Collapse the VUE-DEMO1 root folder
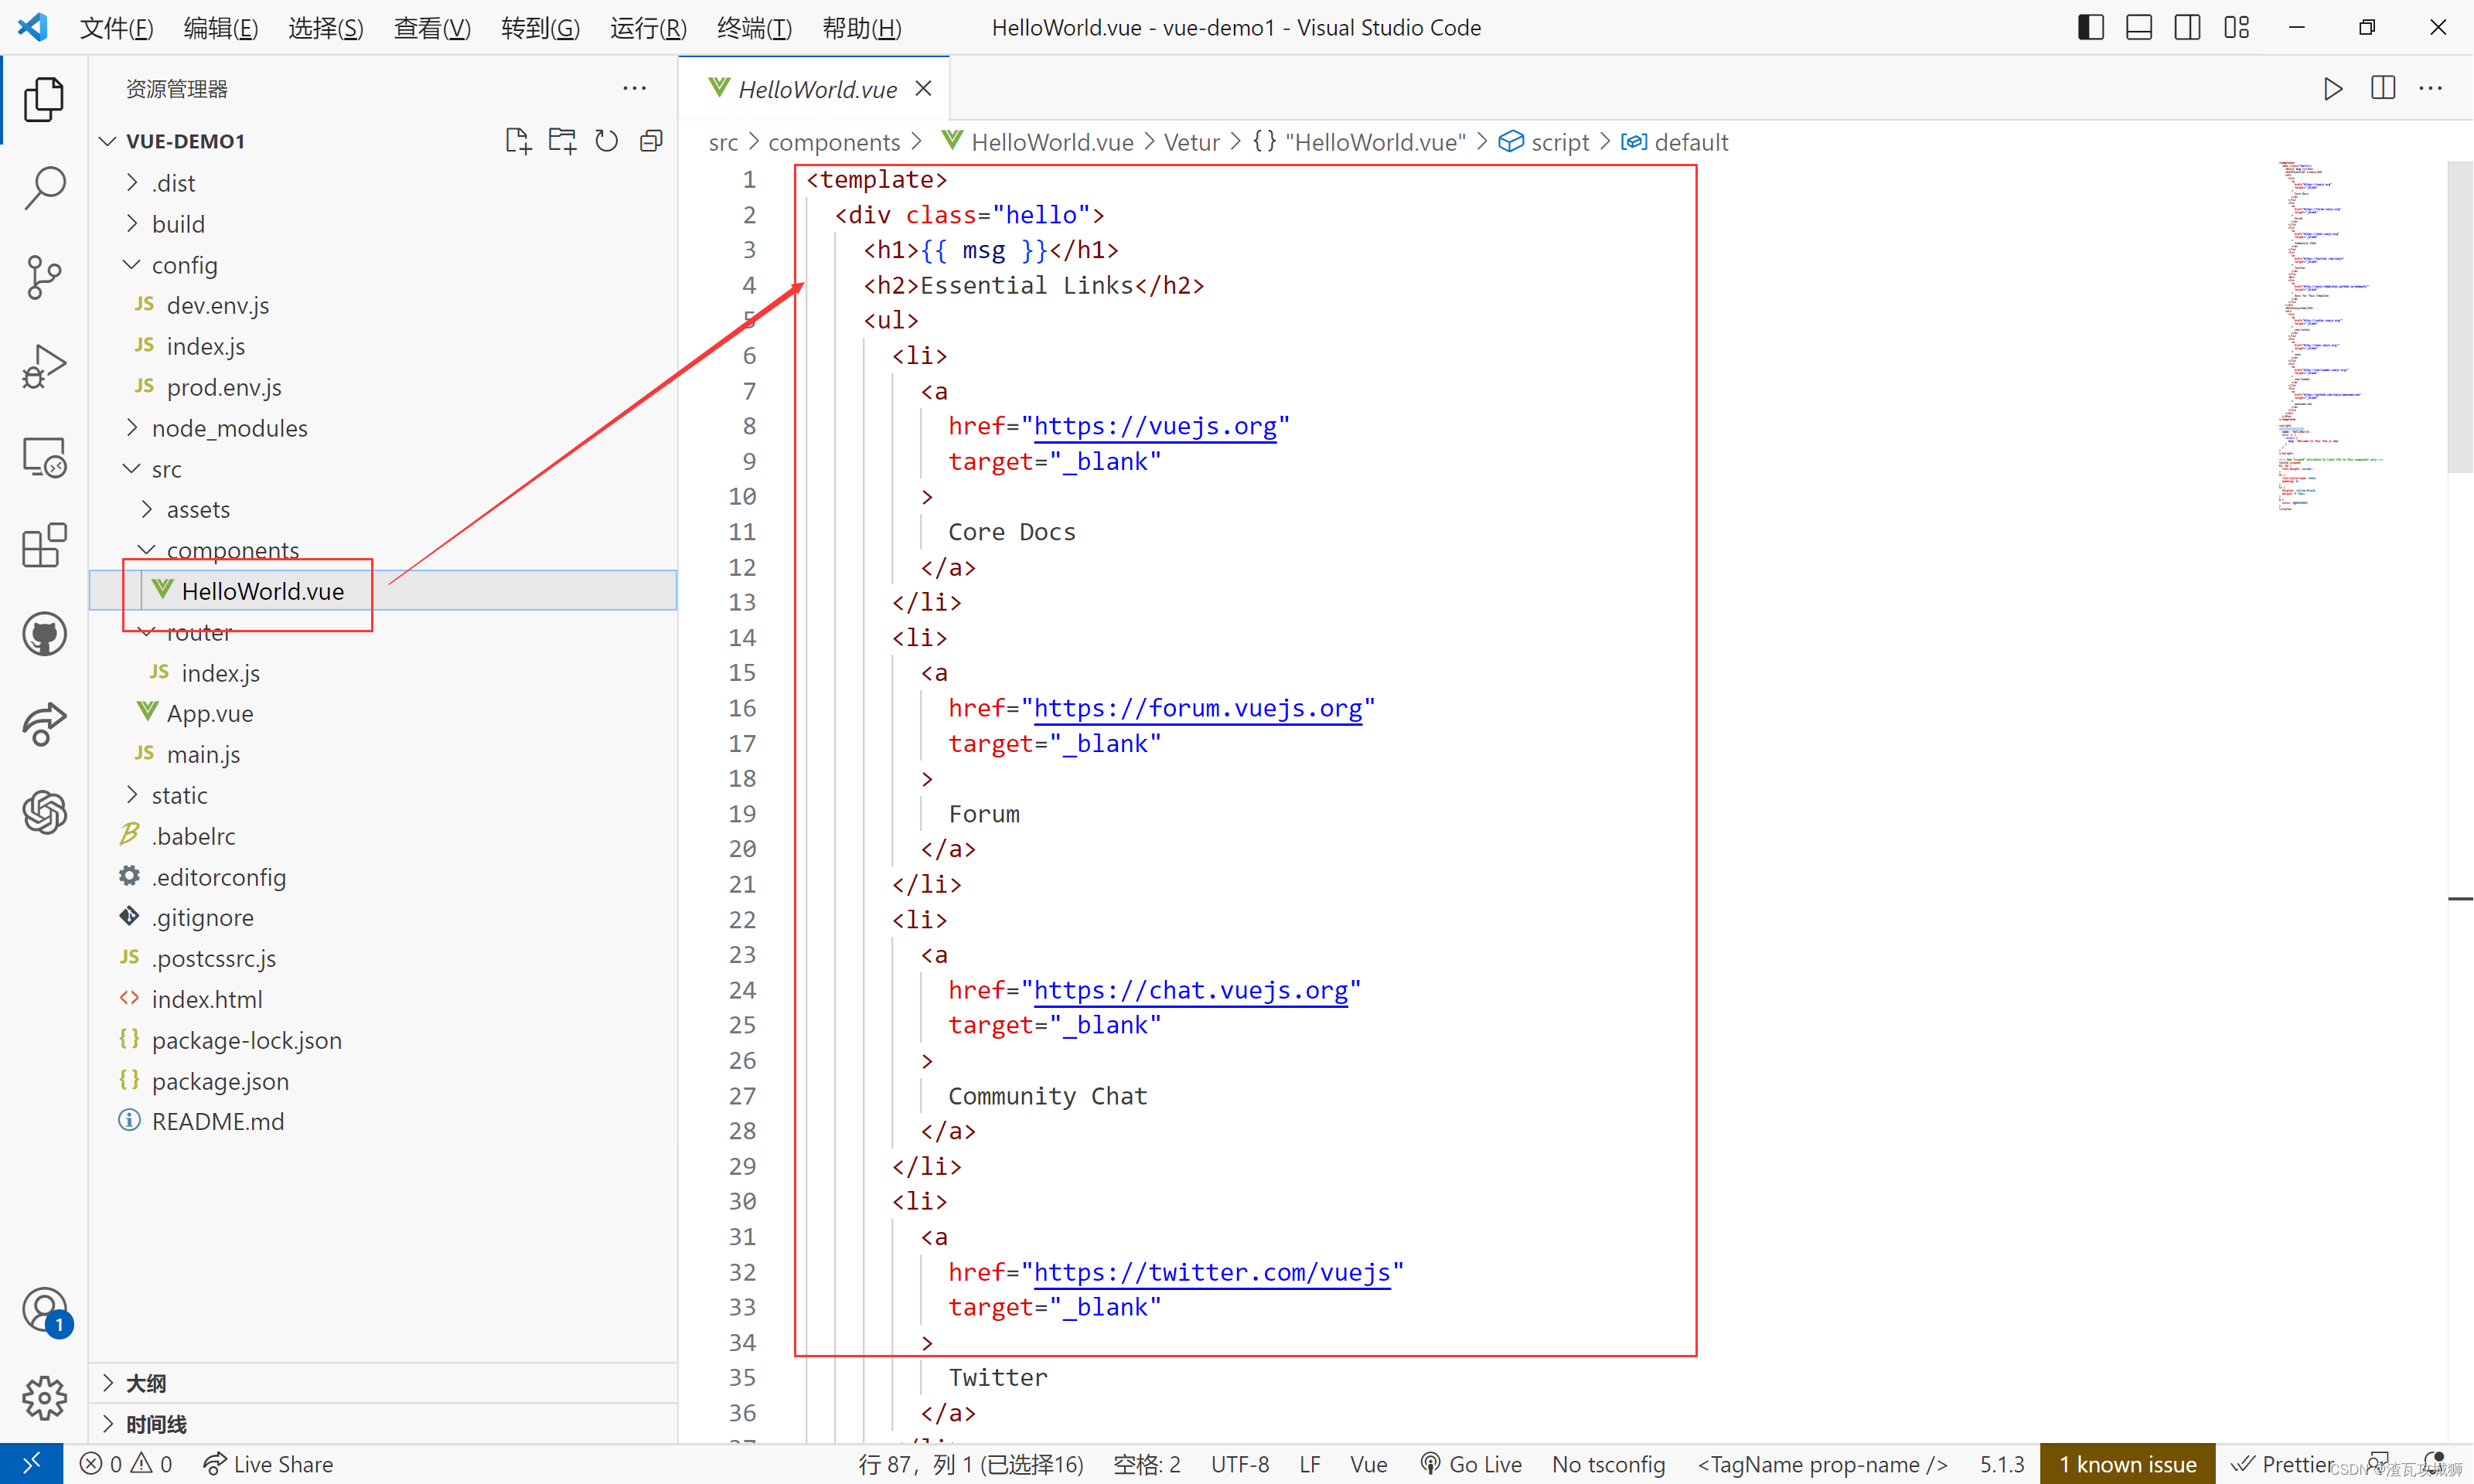Image resolution: width=2474 pixels, height=1484 pixels. click(108, 141)
